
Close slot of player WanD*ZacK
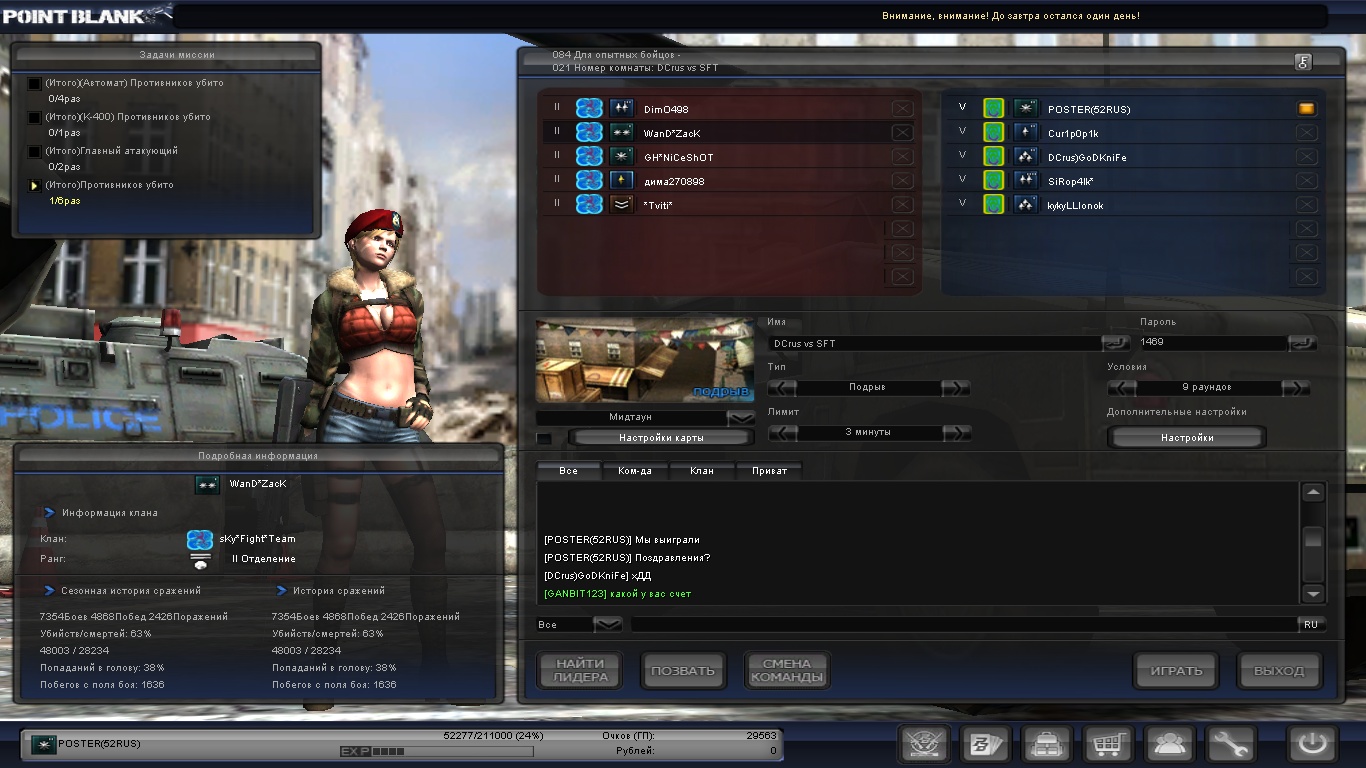point(901,132)
